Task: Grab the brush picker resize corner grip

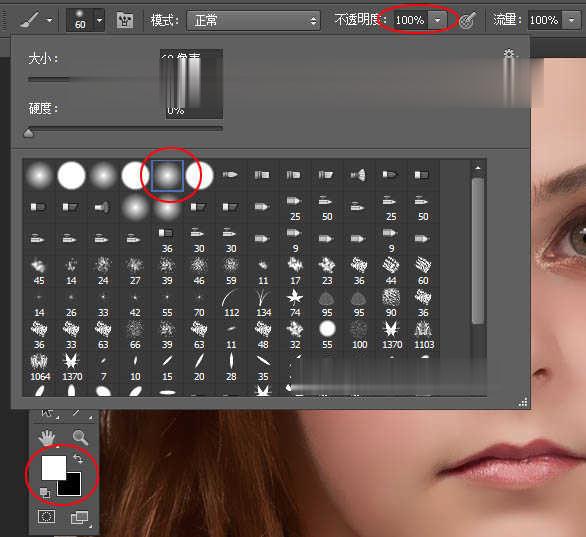Action: pos(522,402)
